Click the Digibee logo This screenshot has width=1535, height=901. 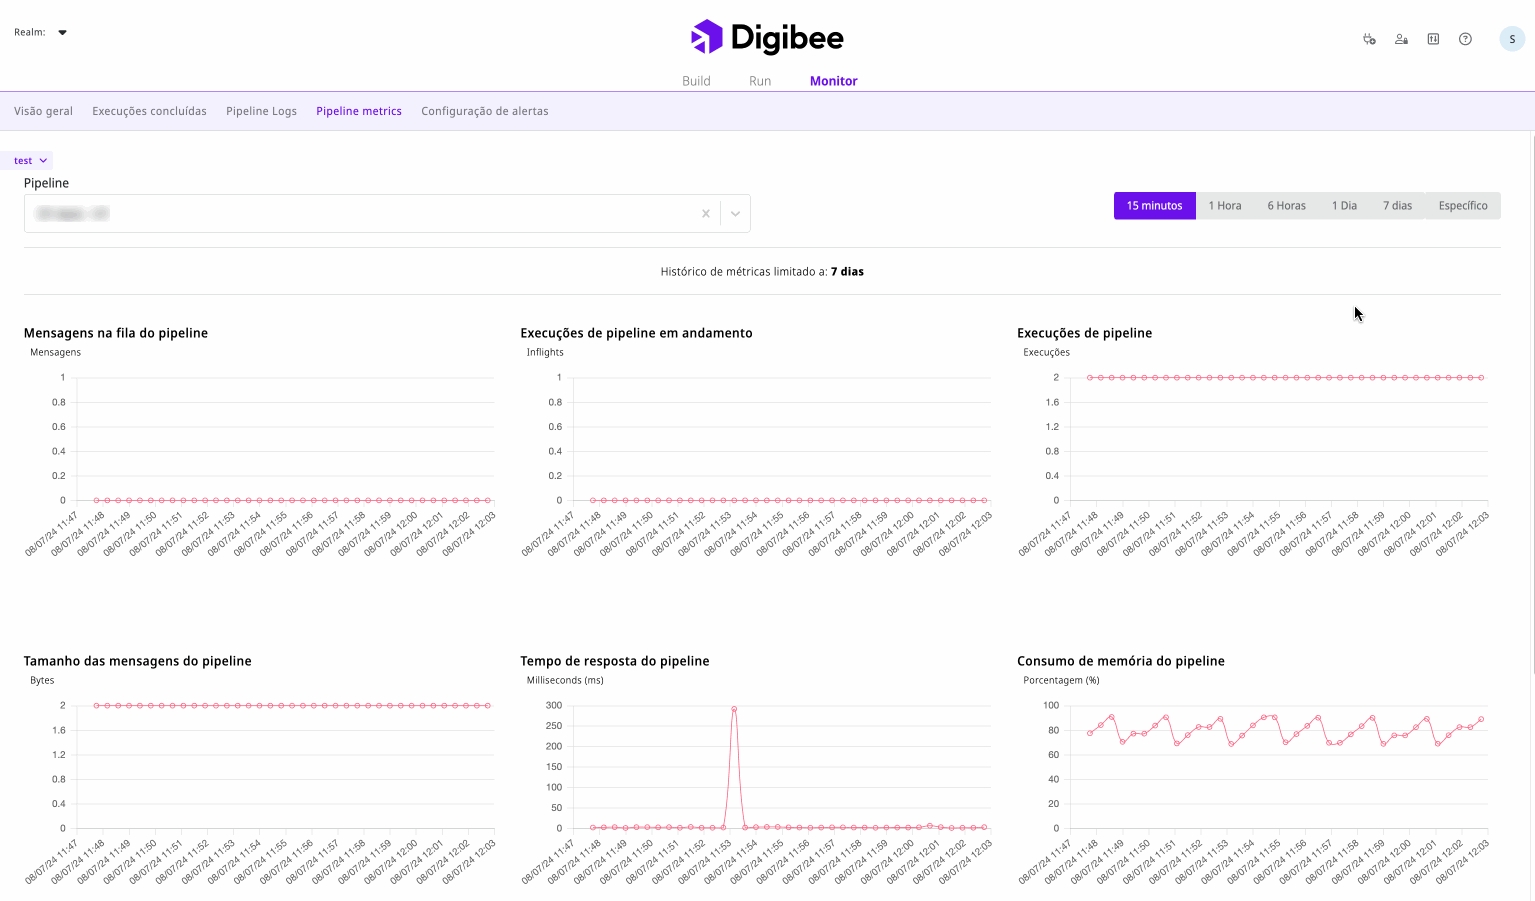tap(767, 38)
